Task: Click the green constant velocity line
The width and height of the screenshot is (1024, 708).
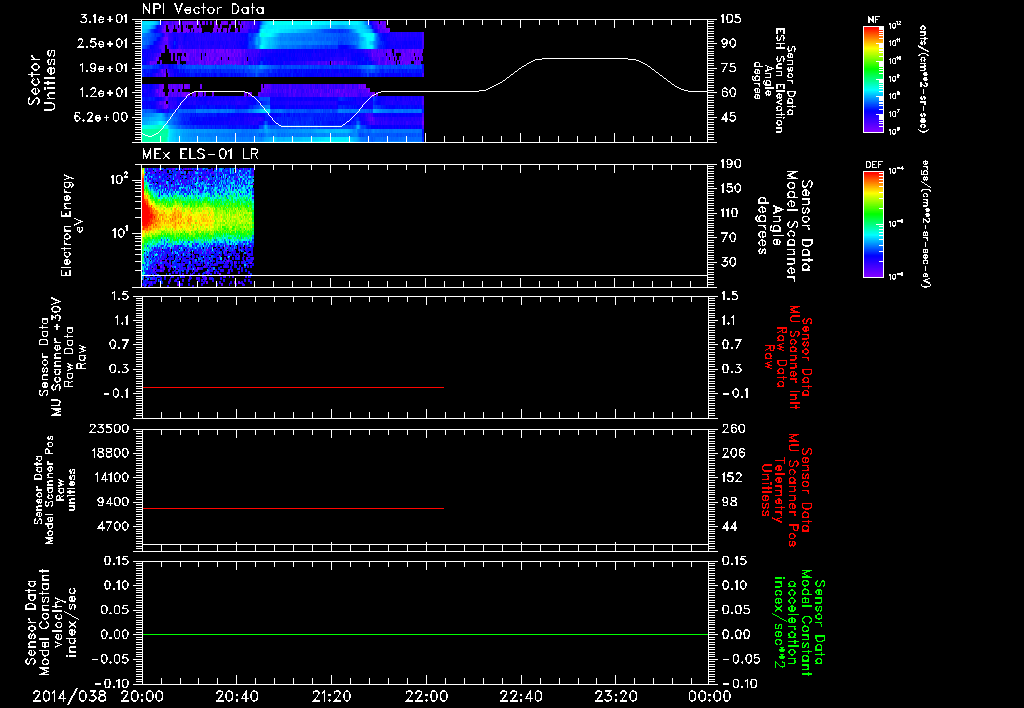Action: coord(425,634)
